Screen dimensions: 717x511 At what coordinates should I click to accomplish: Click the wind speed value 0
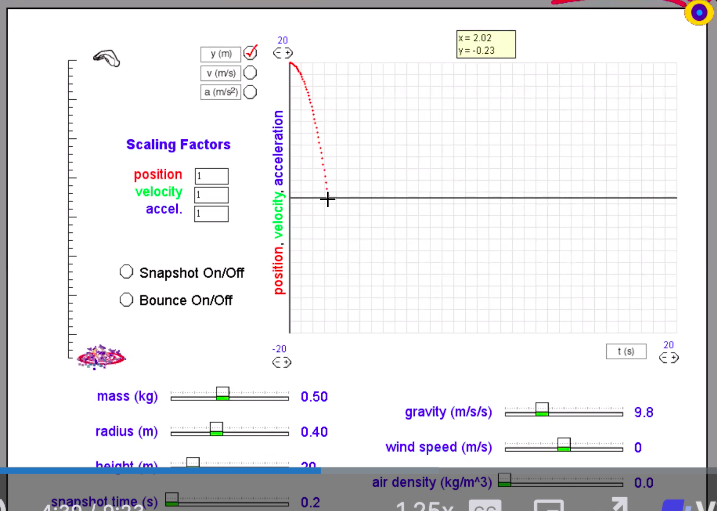[x=638, y=447]
